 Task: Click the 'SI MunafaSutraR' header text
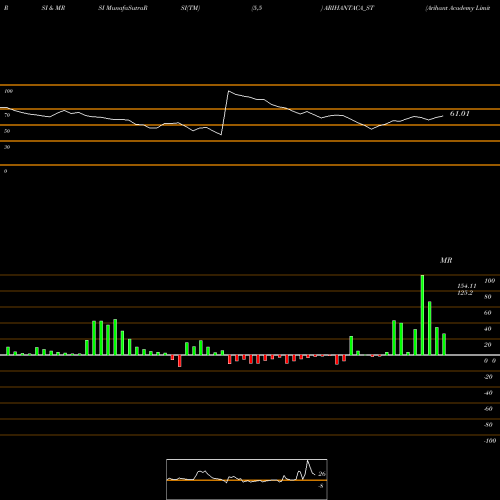pyautogui.click(x=123, y=8)
